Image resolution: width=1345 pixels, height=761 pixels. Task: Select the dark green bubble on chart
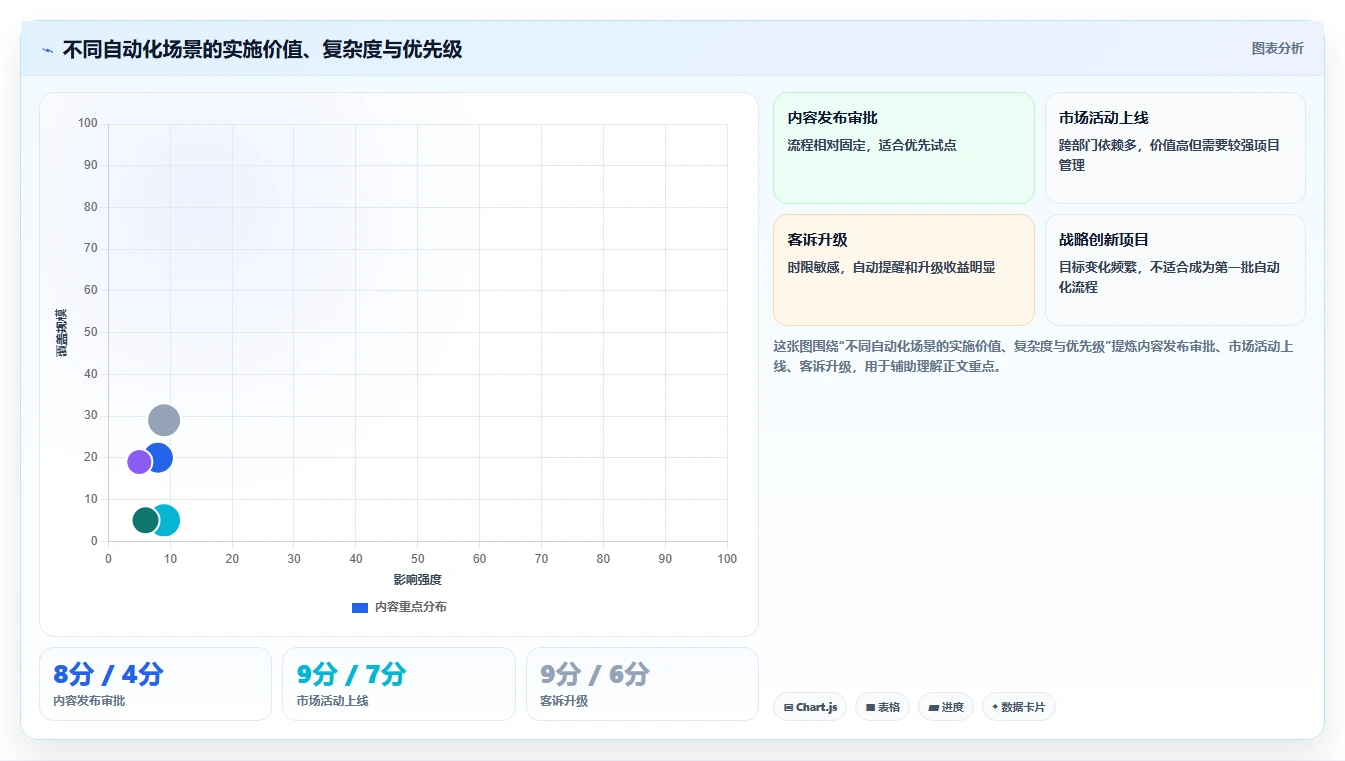(x=146, y=520)
